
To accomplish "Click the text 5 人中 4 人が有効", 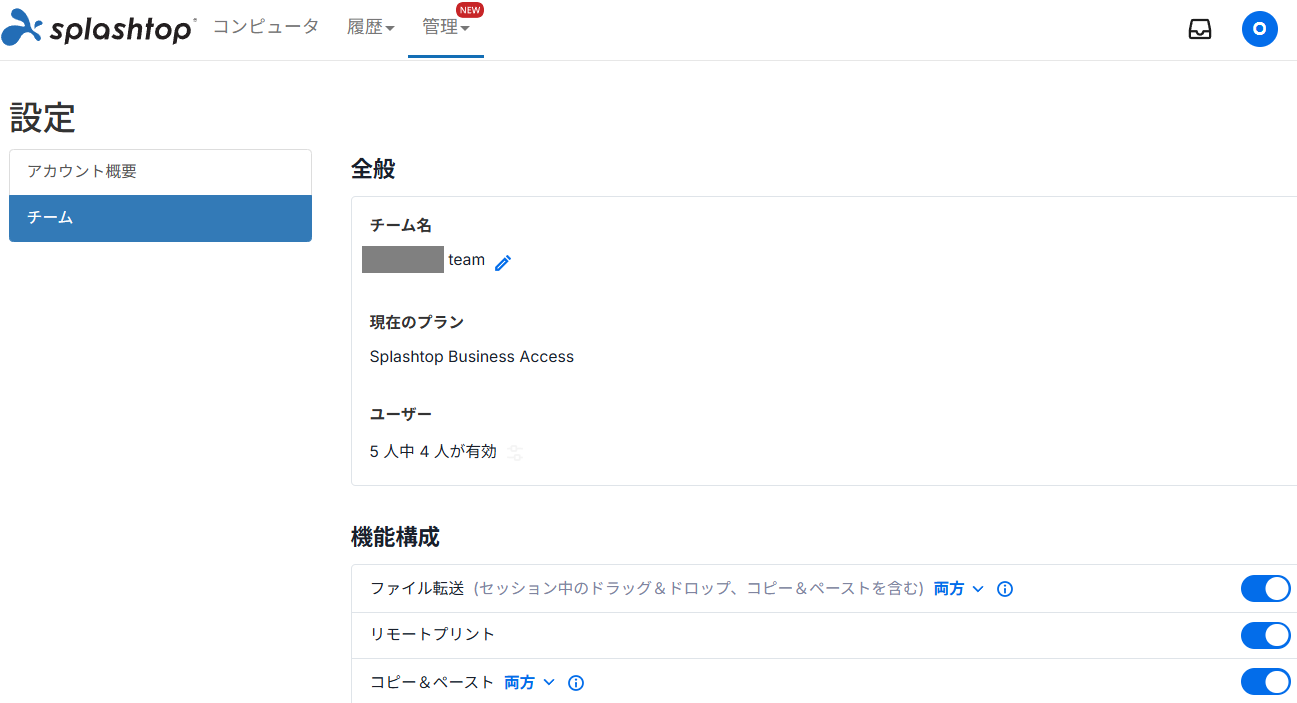I will pyautogui.click(x=433, y=452).
